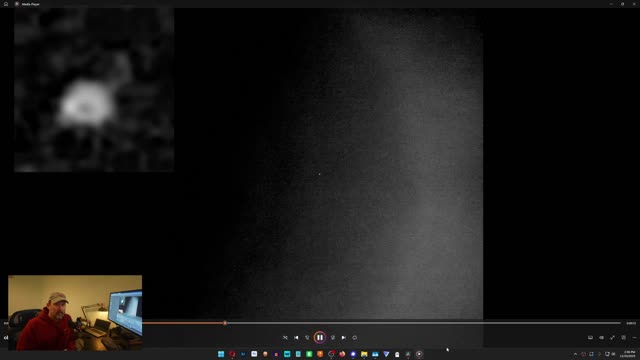Open the purple circle app on the taskbar

[353, 354]
